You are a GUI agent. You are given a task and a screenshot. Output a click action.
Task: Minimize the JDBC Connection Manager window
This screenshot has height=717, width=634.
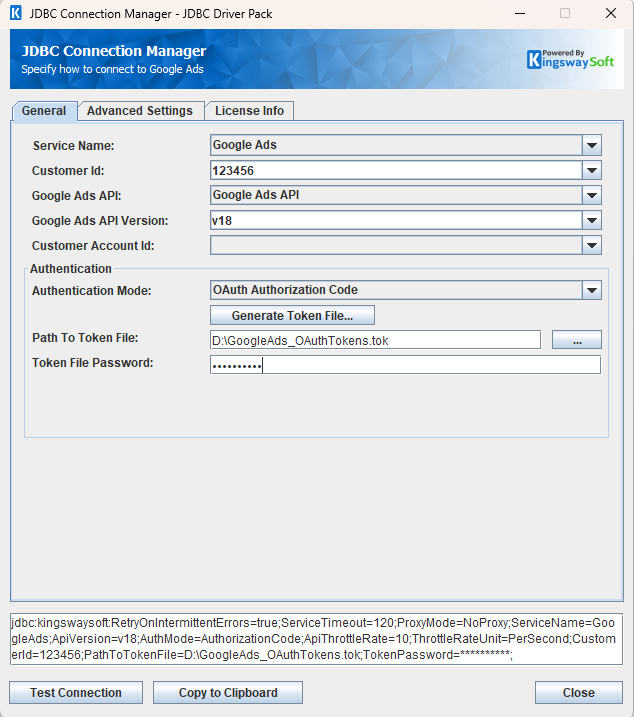pyautogui.click(x=520, y=13)
